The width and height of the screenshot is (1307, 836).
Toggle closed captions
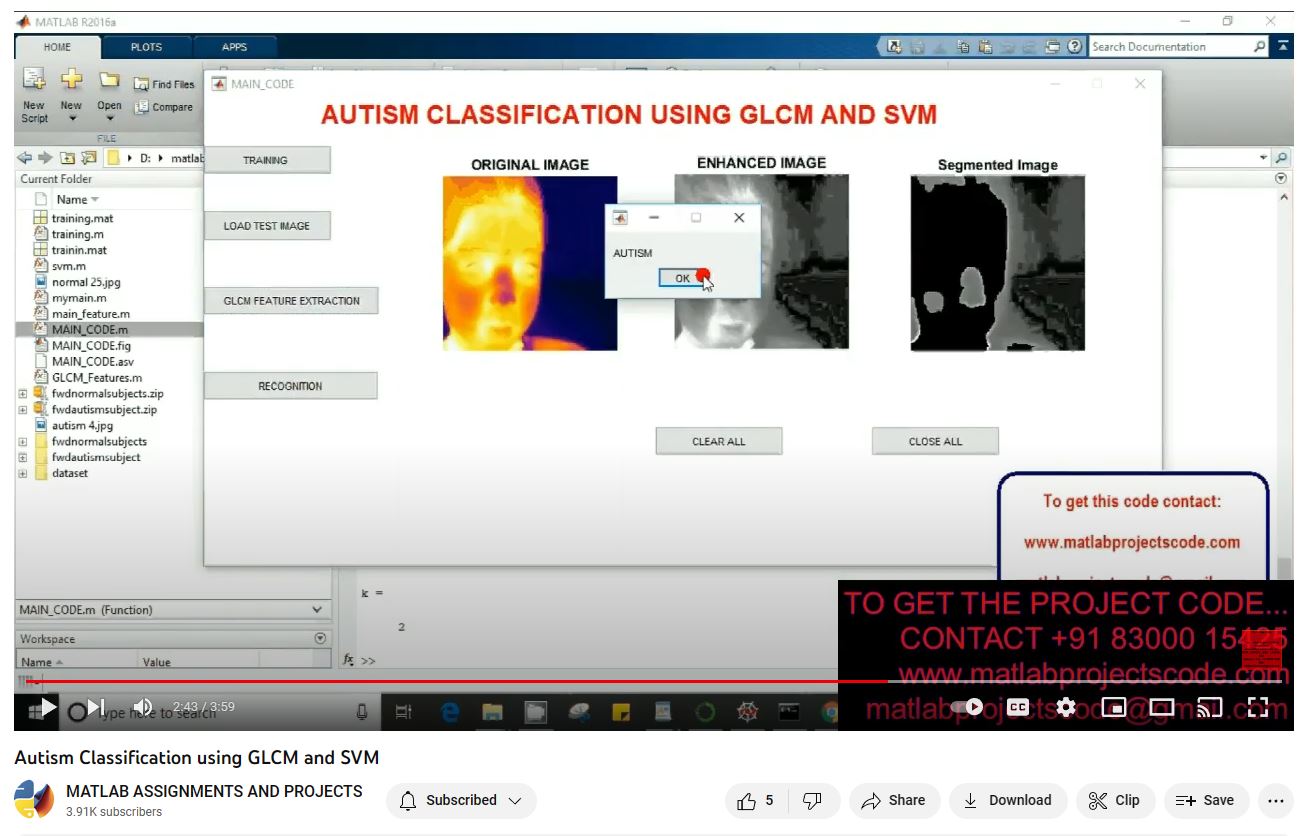[1018, 707]
